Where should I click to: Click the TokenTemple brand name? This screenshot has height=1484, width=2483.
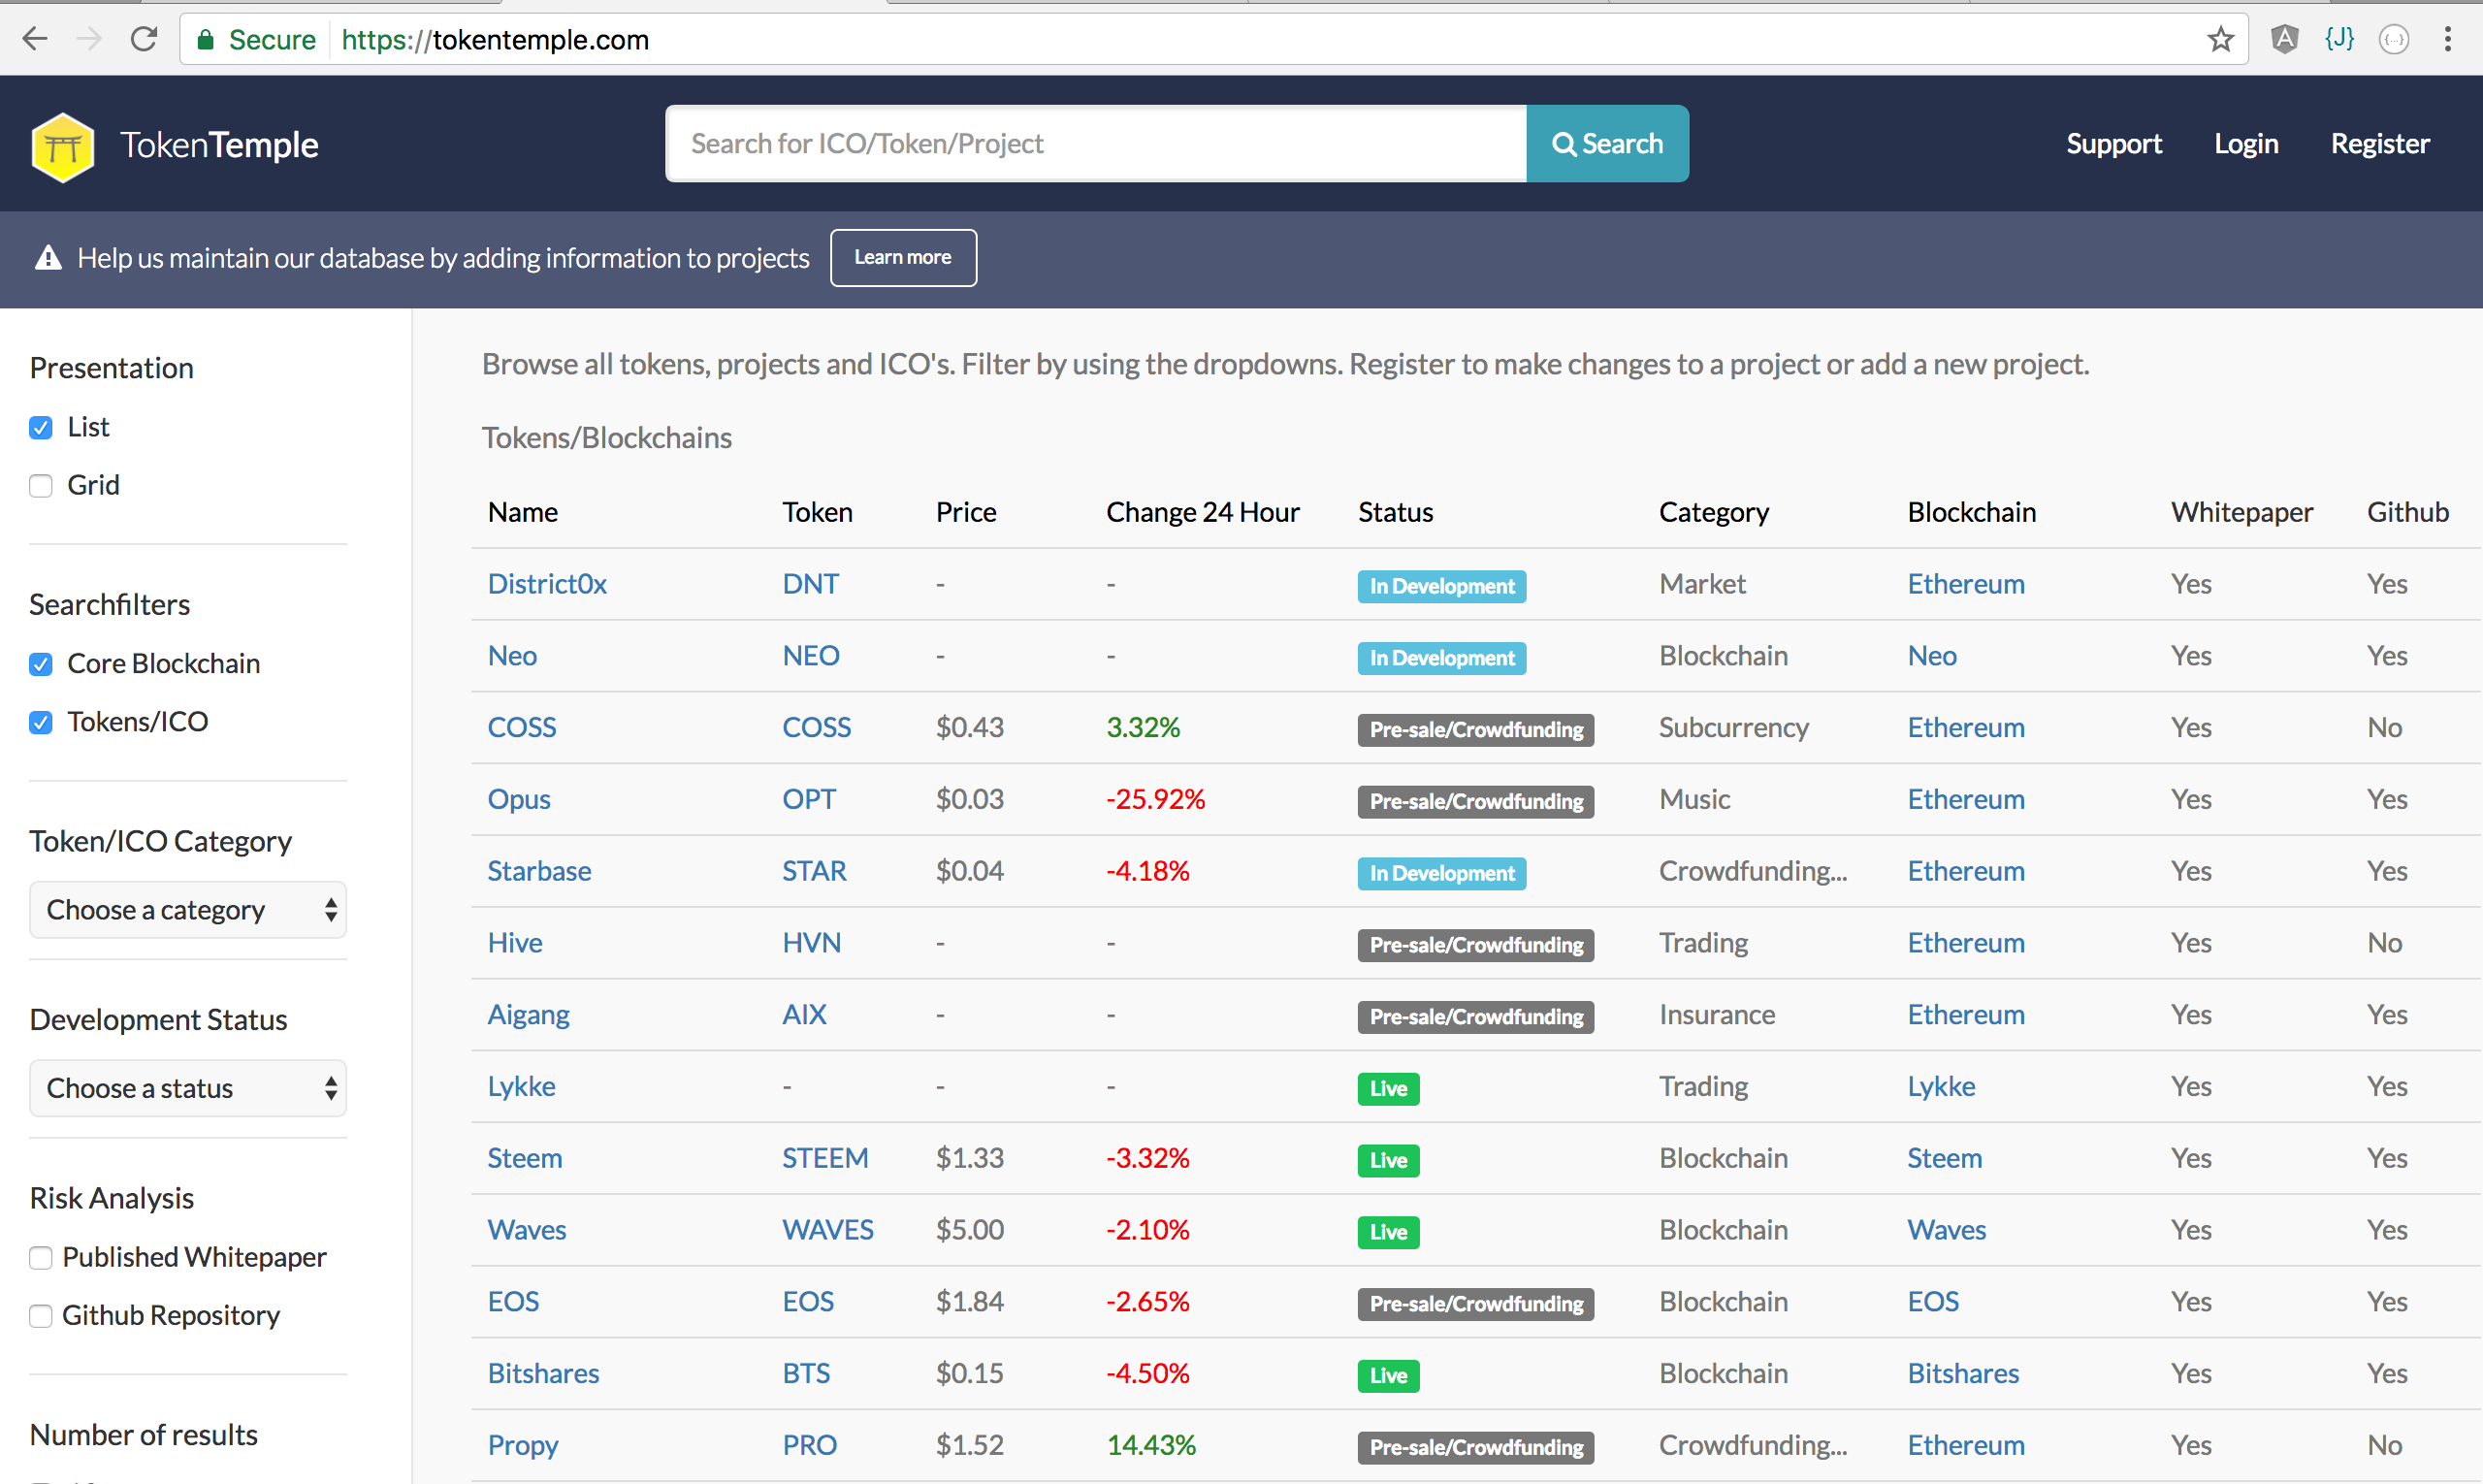(219, 145)
